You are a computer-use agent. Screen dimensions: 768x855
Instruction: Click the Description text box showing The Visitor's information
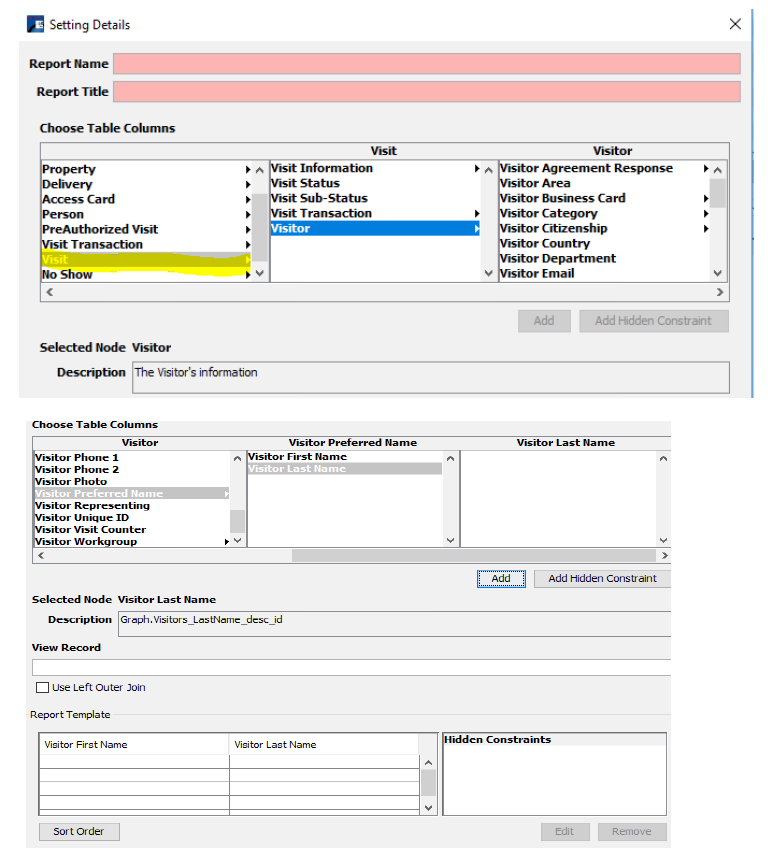pyautogui.click(x=431, y=377)
